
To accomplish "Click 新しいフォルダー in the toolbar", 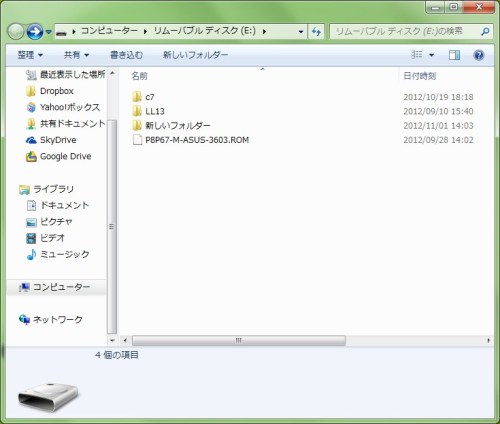I will pos(195,55).
